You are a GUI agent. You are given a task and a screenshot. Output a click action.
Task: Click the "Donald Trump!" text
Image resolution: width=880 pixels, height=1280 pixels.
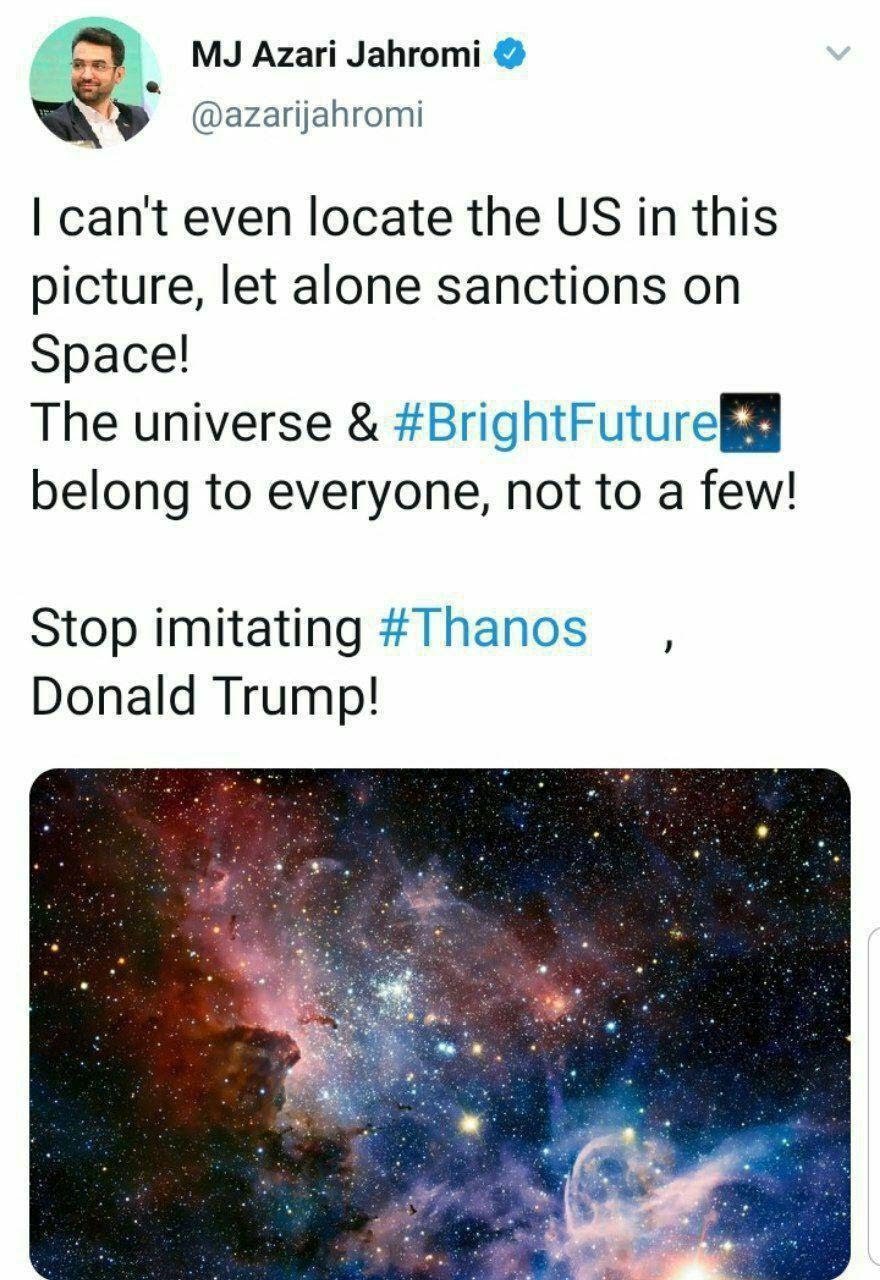click(205, 698)
